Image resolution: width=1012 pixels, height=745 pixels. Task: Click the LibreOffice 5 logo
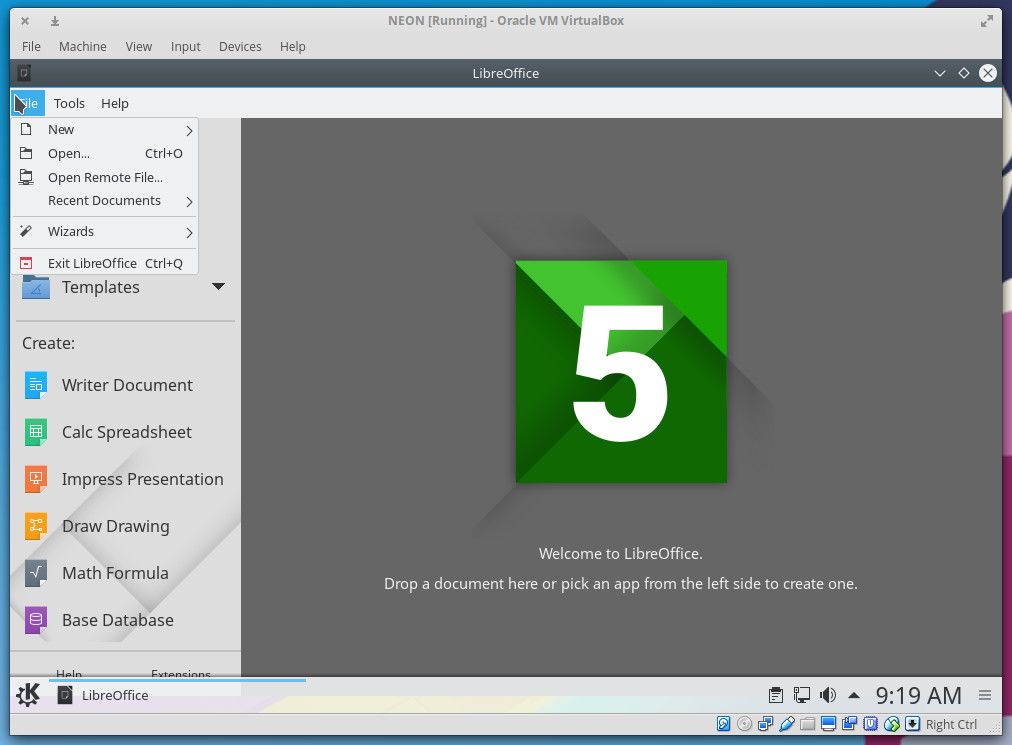pos(621,371)
